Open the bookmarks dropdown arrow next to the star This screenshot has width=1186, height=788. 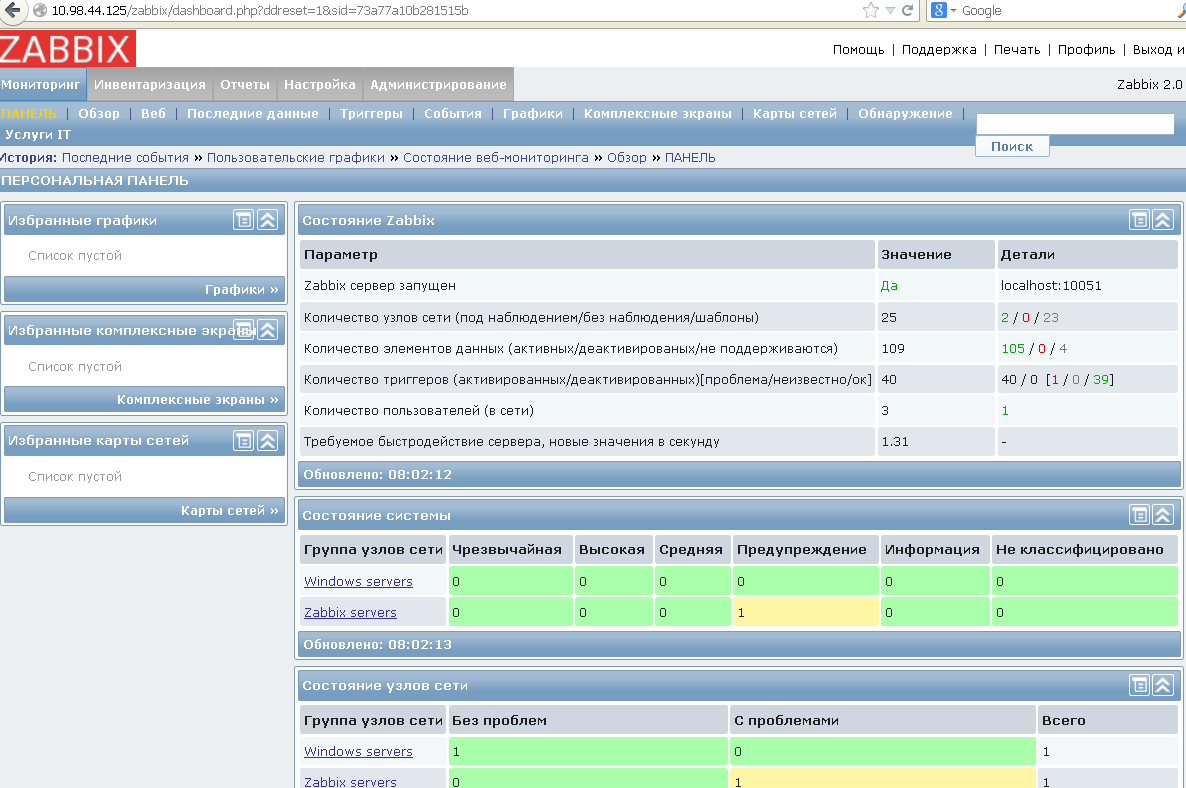tap(888, 10)
